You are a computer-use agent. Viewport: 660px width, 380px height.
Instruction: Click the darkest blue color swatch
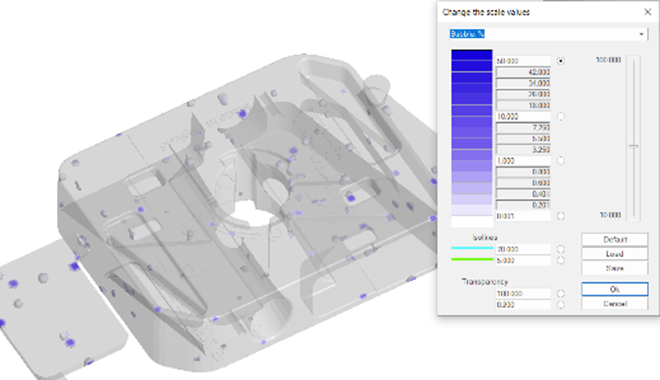[472, 55]
